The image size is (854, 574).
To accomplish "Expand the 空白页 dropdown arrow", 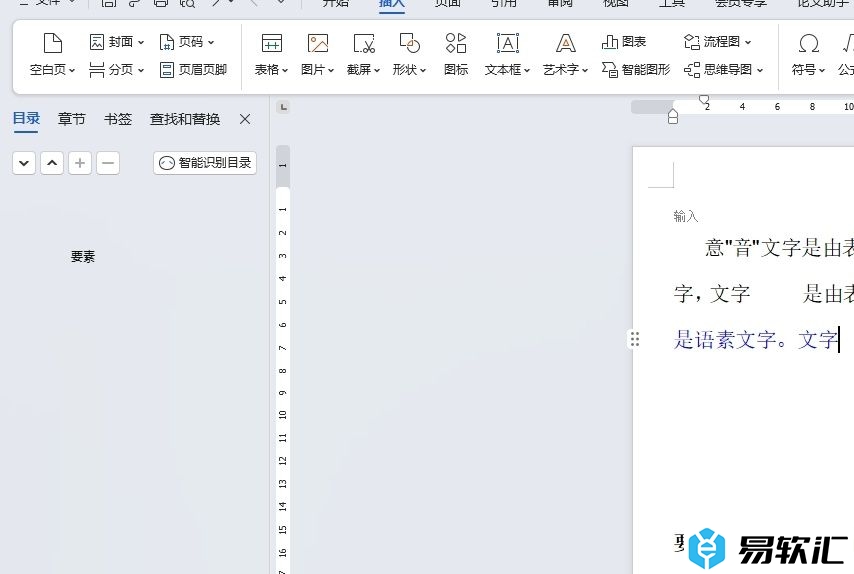I will coord(71,70).
